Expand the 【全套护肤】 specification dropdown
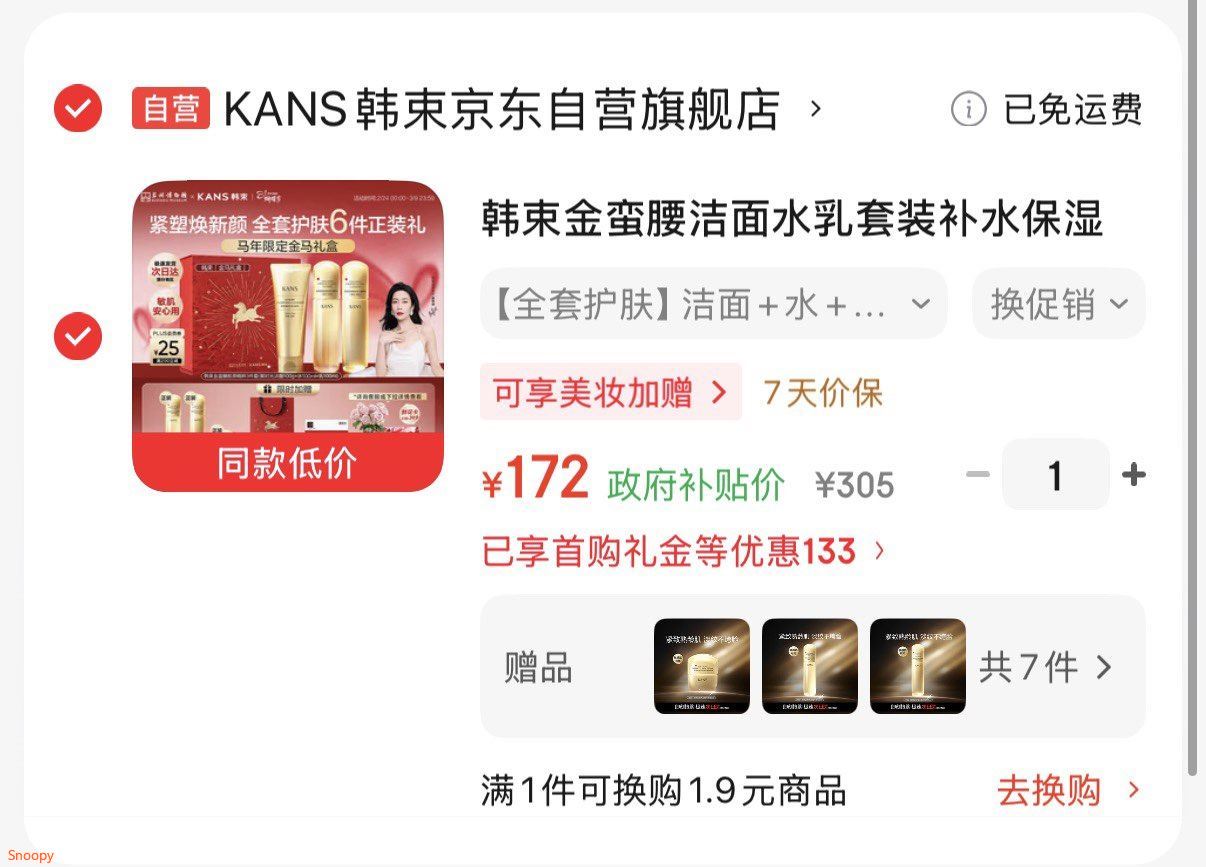This screenshot has width=1206, height=867. point(714,303)
